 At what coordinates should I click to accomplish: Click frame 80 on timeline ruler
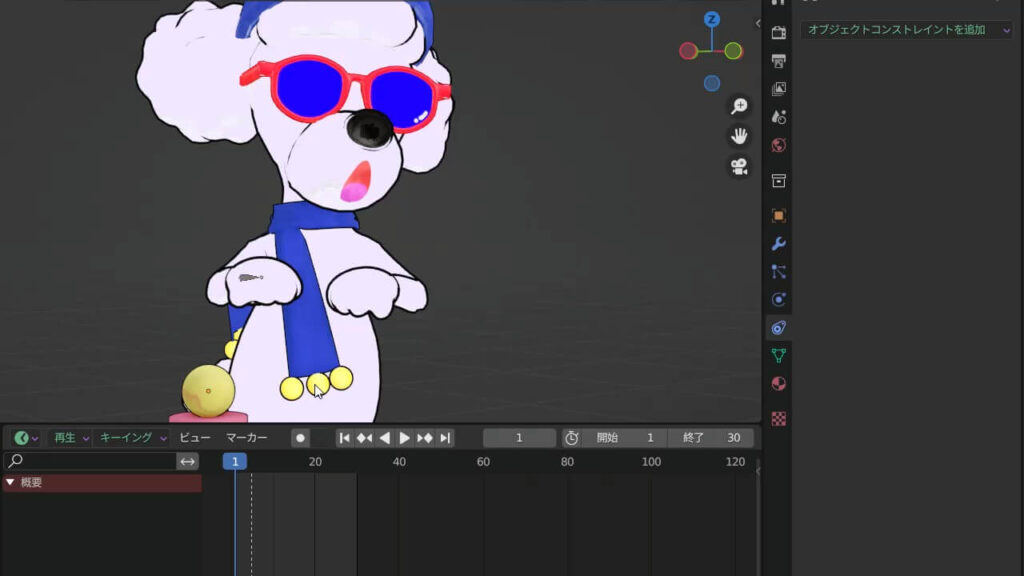tap(567, 462)
